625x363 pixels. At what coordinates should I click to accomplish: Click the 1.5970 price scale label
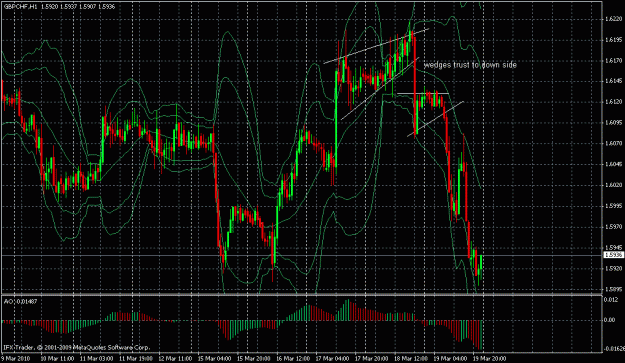(x=613, y=227)
